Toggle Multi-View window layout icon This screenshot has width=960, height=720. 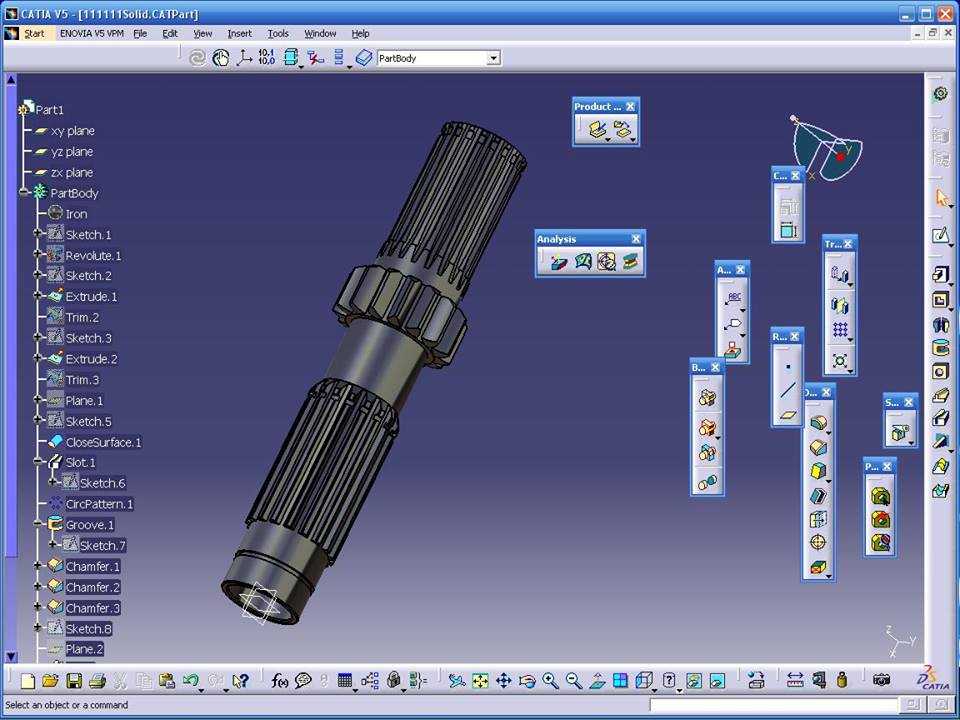tap(620, 681)
